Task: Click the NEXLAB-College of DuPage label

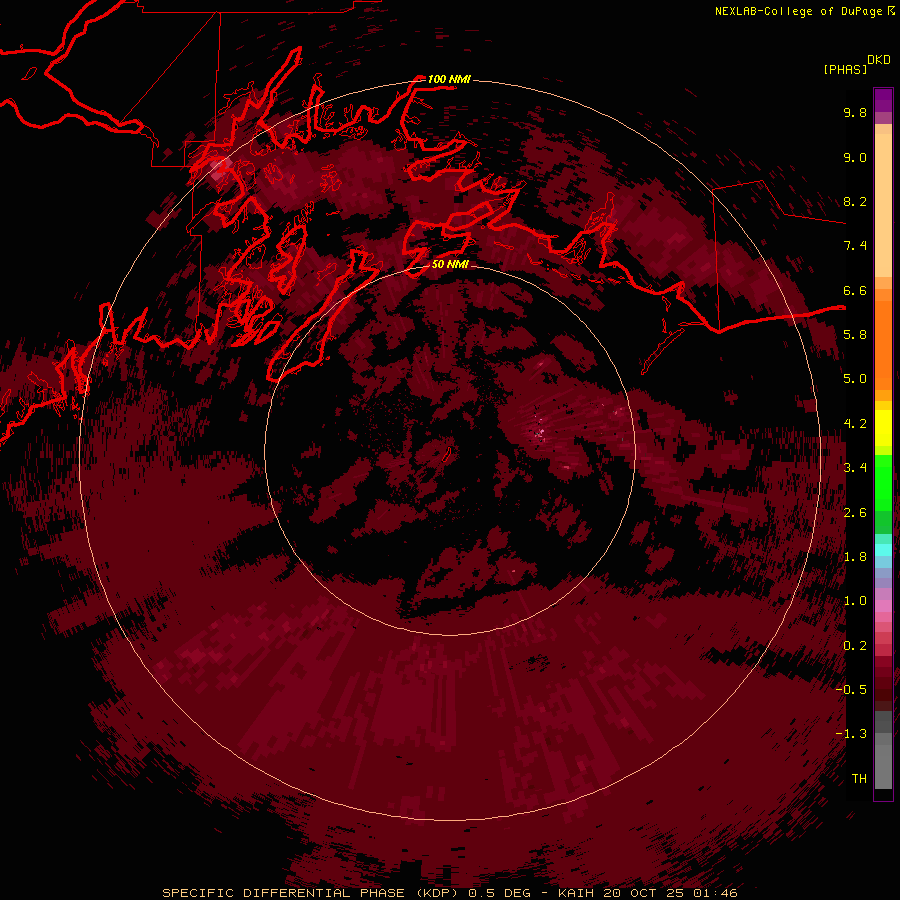Action: pos(800,11)
